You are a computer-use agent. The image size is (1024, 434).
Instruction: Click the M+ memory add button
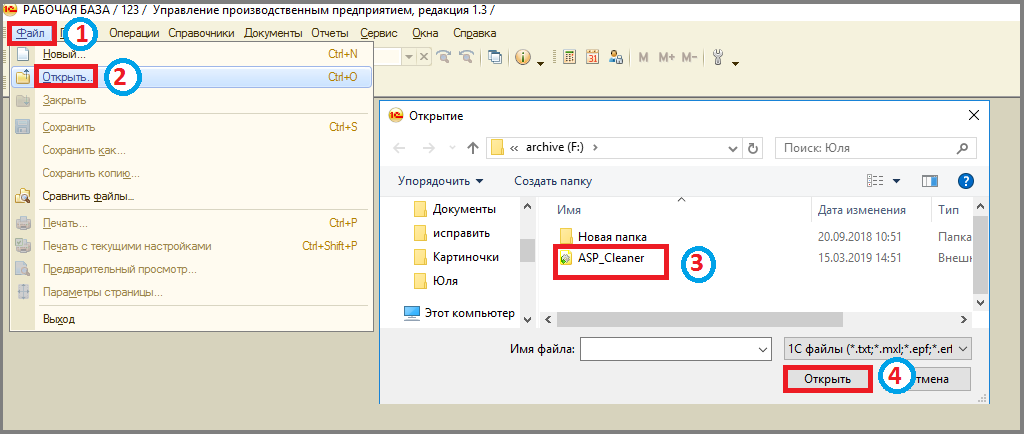[x=667, y=57]
